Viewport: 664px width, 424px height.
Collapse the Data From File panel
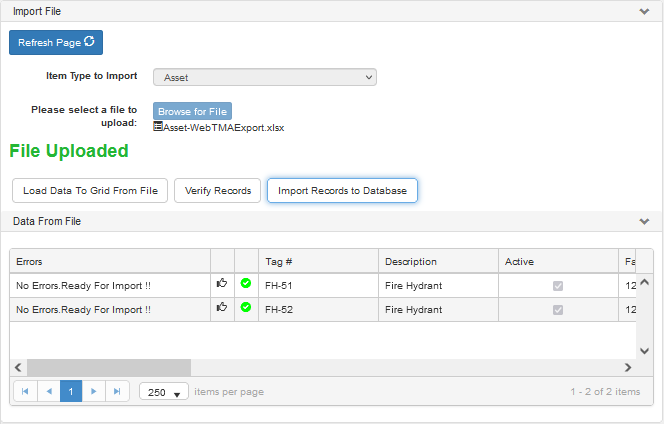644,221
